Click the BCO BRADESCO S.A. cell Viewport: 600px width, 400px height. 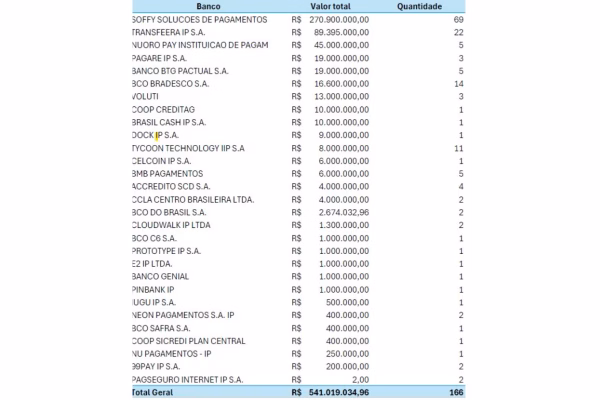tap(174, 84)
